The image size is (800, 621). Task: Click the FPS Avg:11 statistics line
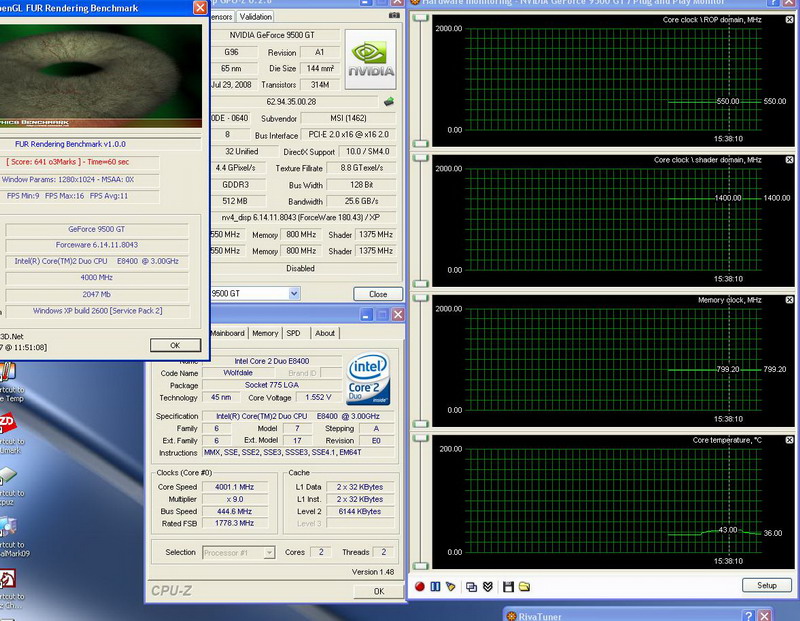(x=79, y=196)
